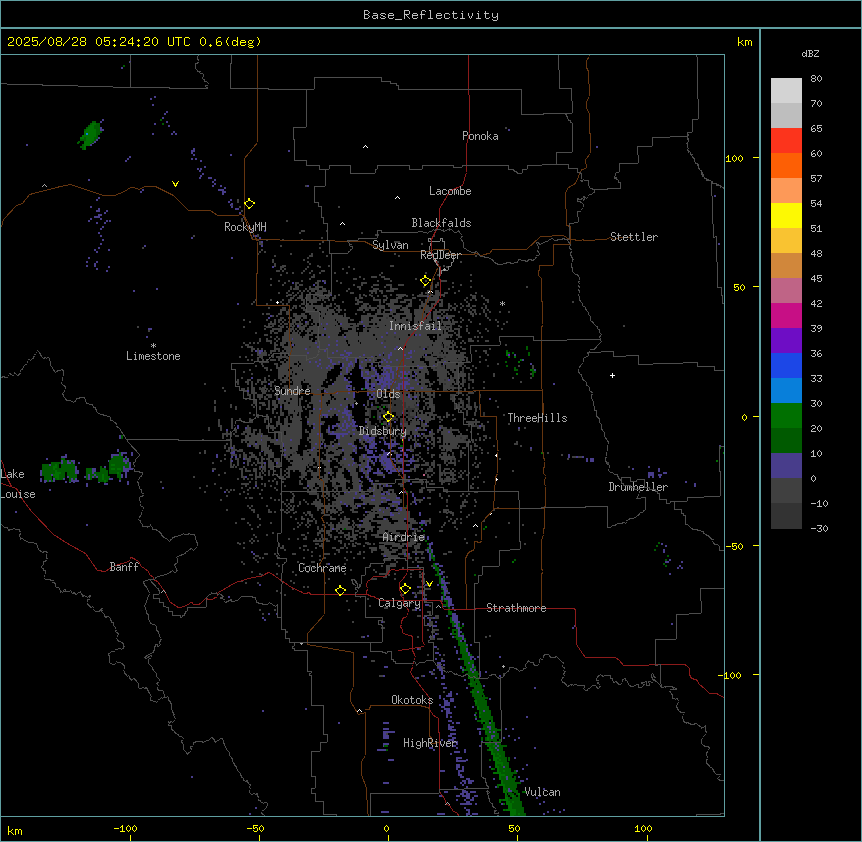Pick the purple 36-39 dBZ legend swatch
The image size is (862, 842).
point(786,341)
